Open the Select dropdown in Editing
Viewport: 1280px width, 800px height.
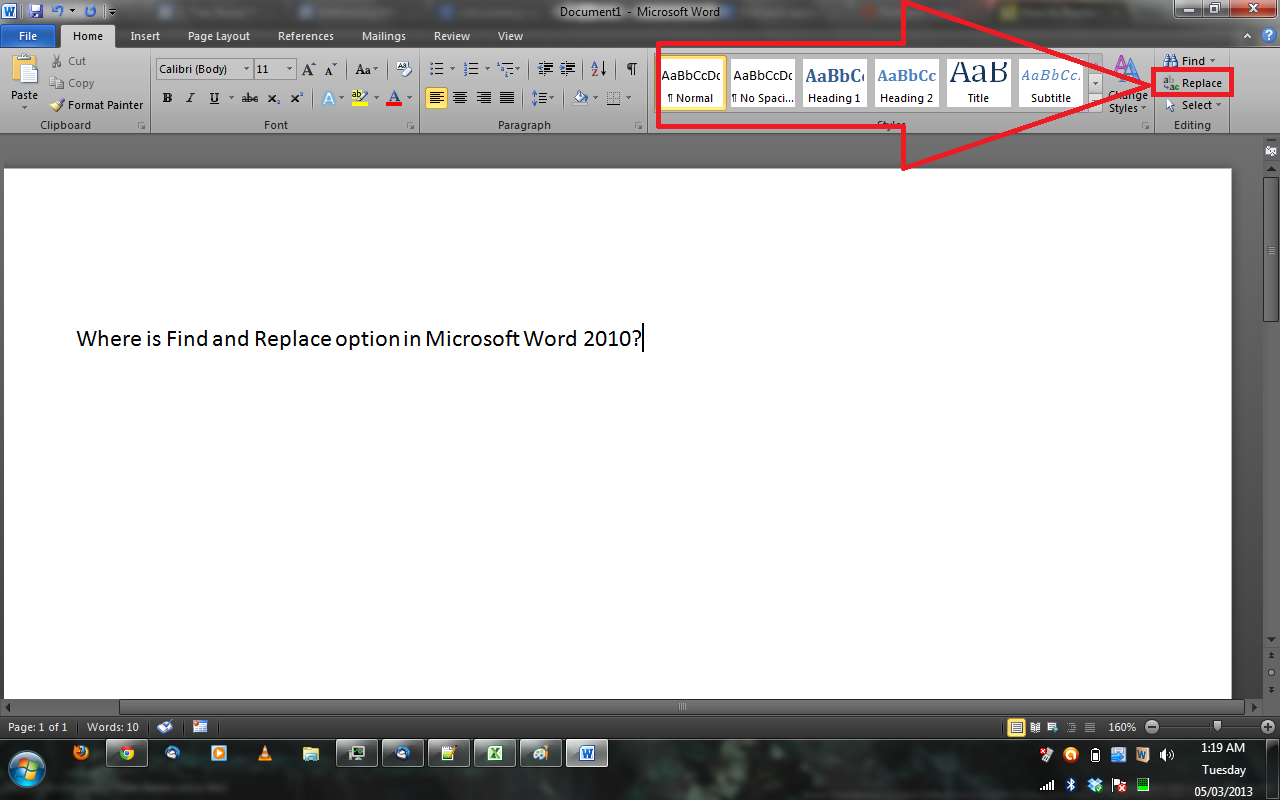(x=1193, y=105)
